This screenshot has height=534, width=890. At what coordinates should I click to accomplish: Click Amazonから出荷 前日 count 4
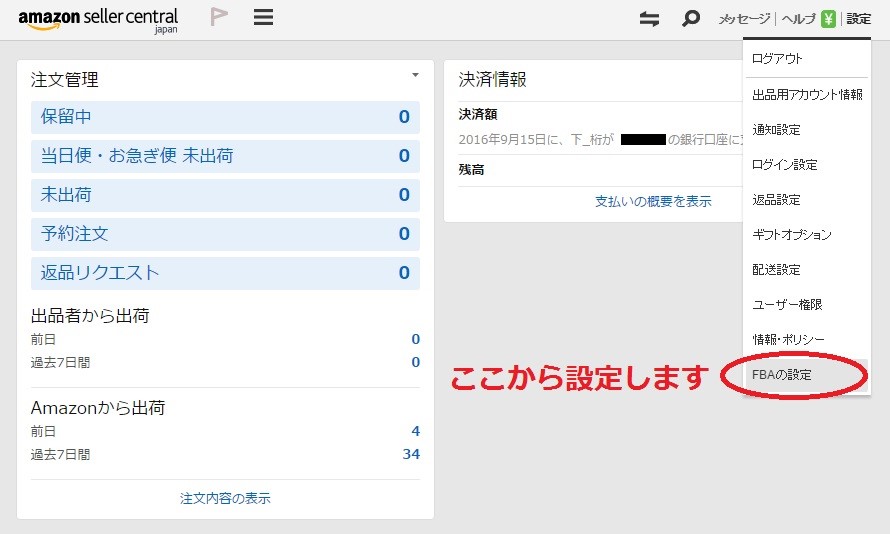(x=415, y=431)
